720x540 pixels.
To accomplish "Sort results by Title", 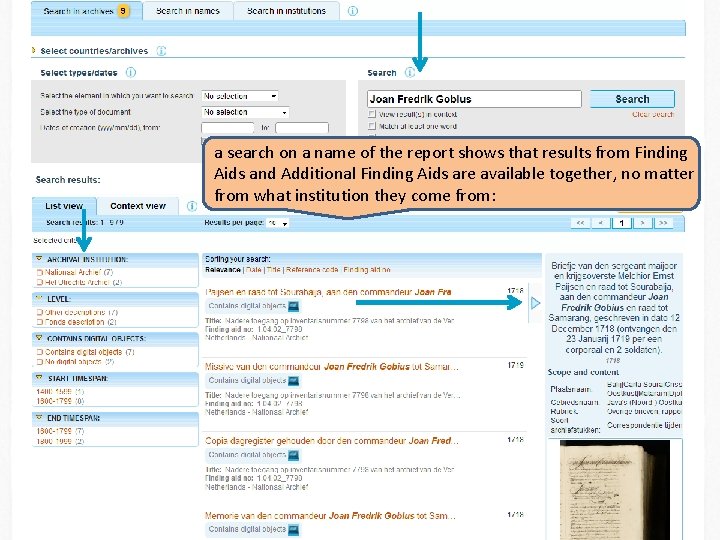I will click(273, 270).
